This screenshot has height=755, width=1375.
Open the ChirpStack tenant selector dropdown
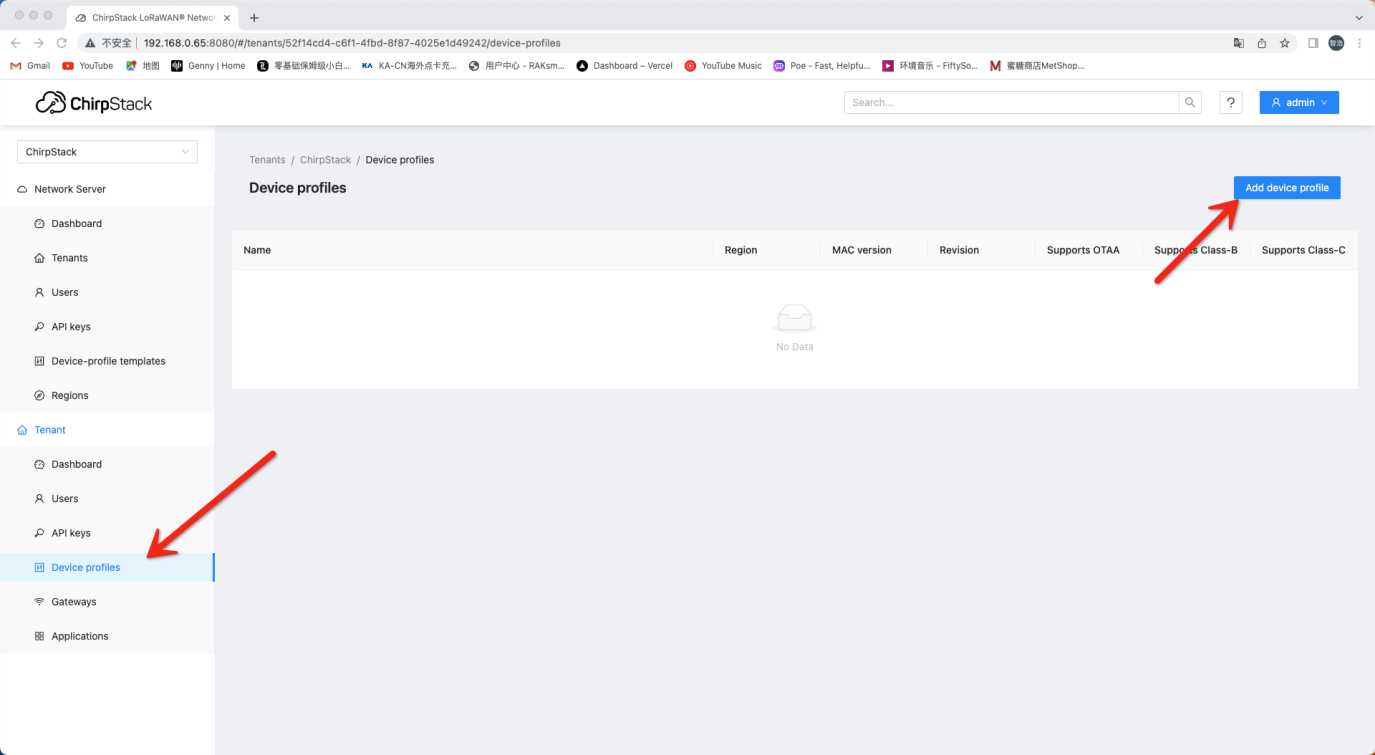pos(107,152)
